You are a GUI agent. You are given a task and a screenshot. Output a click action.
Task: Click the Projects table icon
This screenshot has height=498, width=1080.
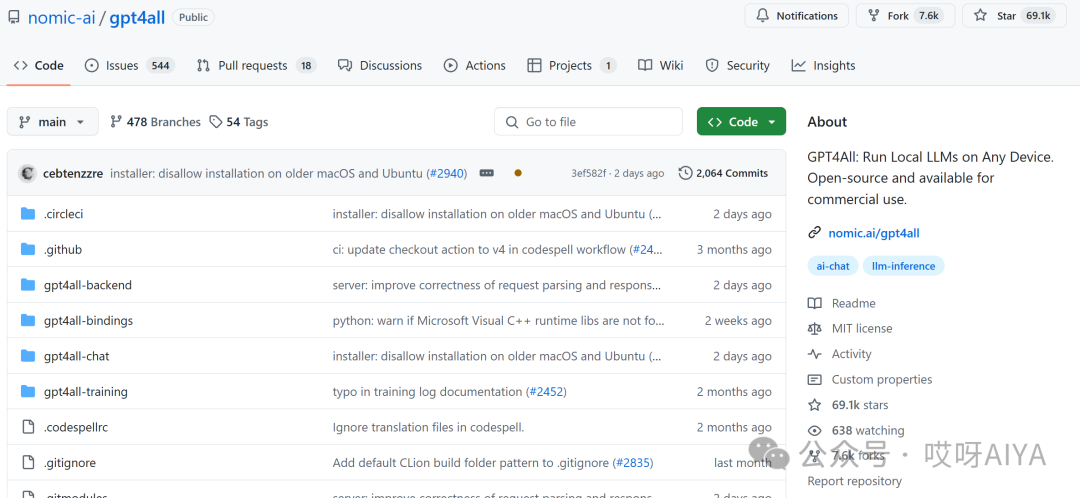pyautogui.click(x=534, y=65)
